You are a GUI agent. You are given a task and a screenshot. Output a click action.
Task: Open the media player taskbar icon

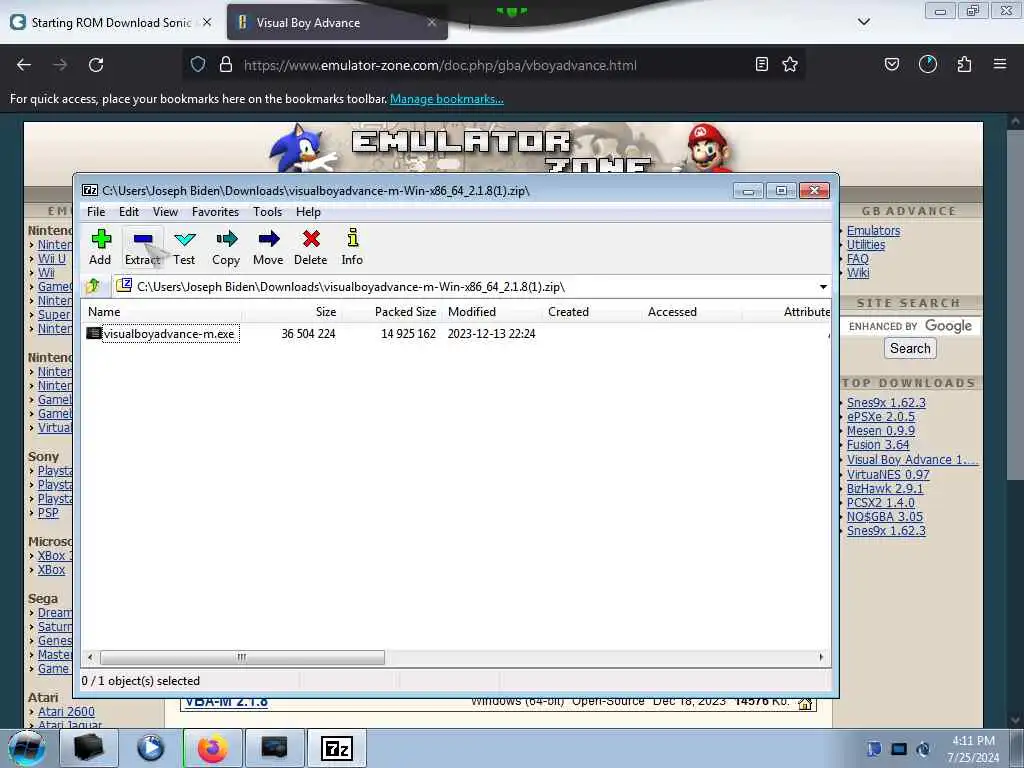pos(150,748)
